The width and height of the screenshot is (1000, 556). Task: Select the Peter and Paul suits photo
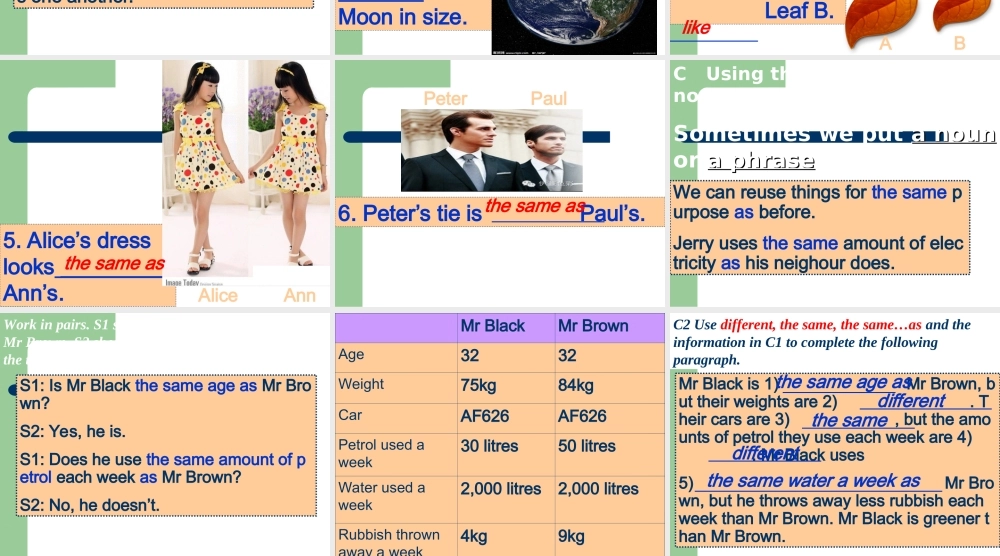491,150
